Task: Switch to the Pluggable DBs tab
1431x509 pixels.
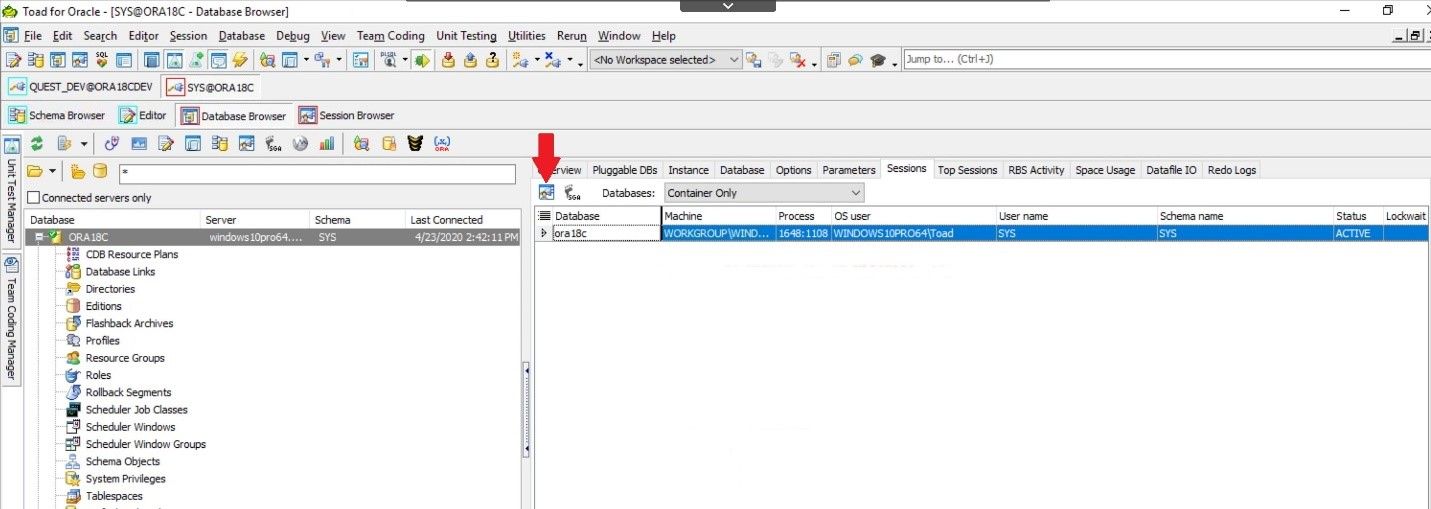Action: 625,170
